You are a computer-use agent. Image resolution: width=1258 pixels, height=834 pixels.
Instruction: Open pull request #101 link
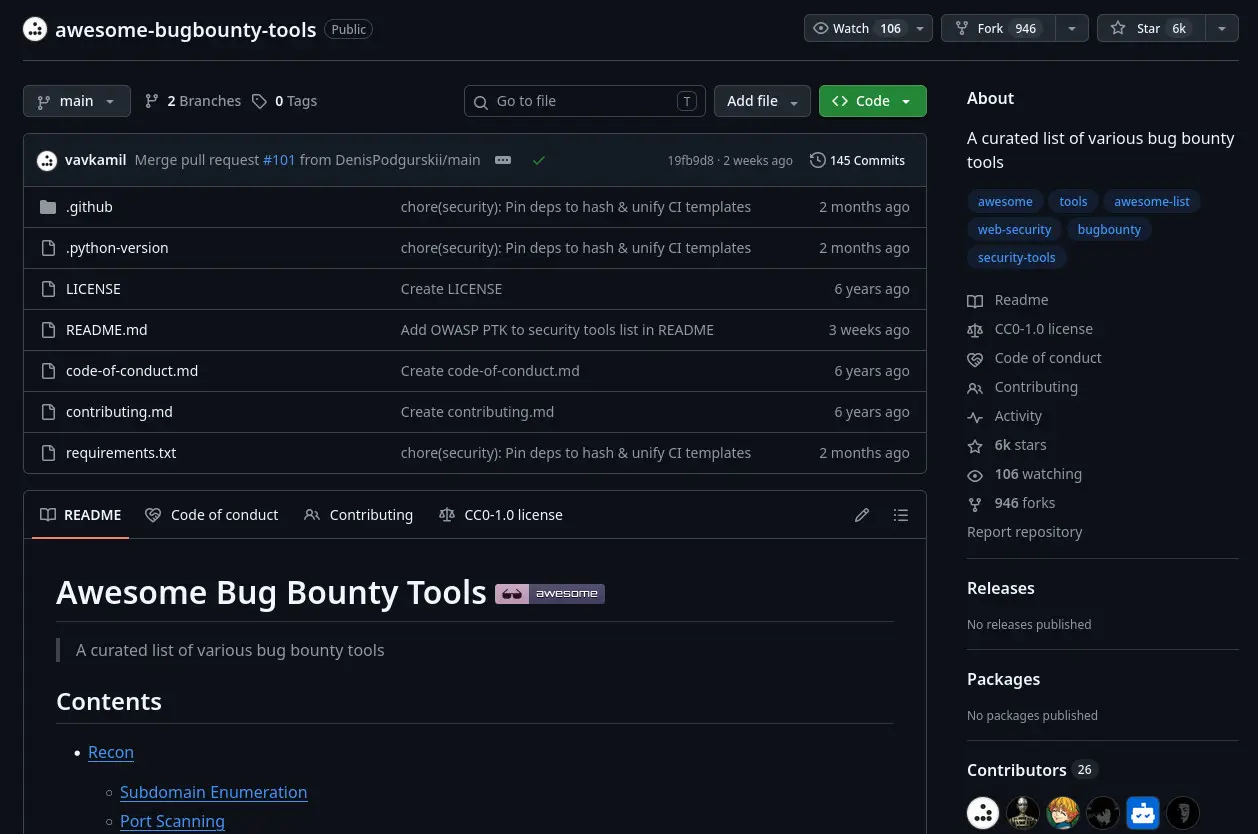coord(279,160)
